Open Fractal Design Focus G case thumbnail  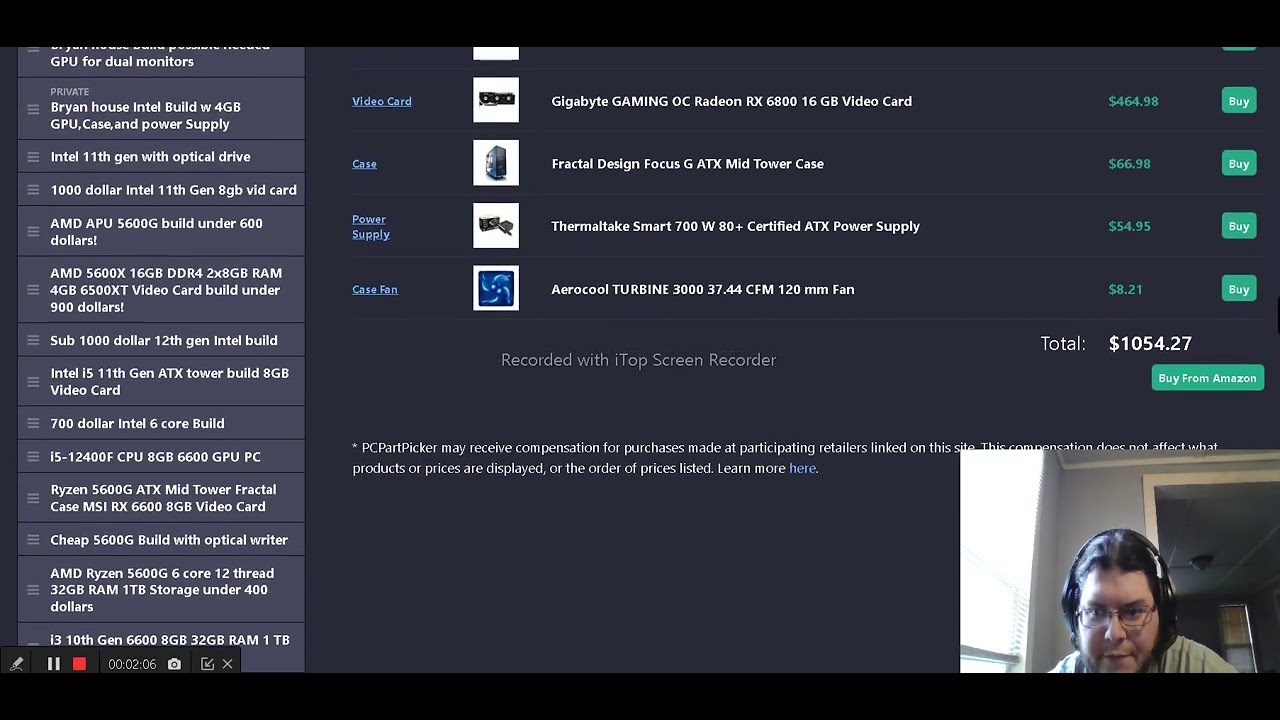(x=496, y=163)
